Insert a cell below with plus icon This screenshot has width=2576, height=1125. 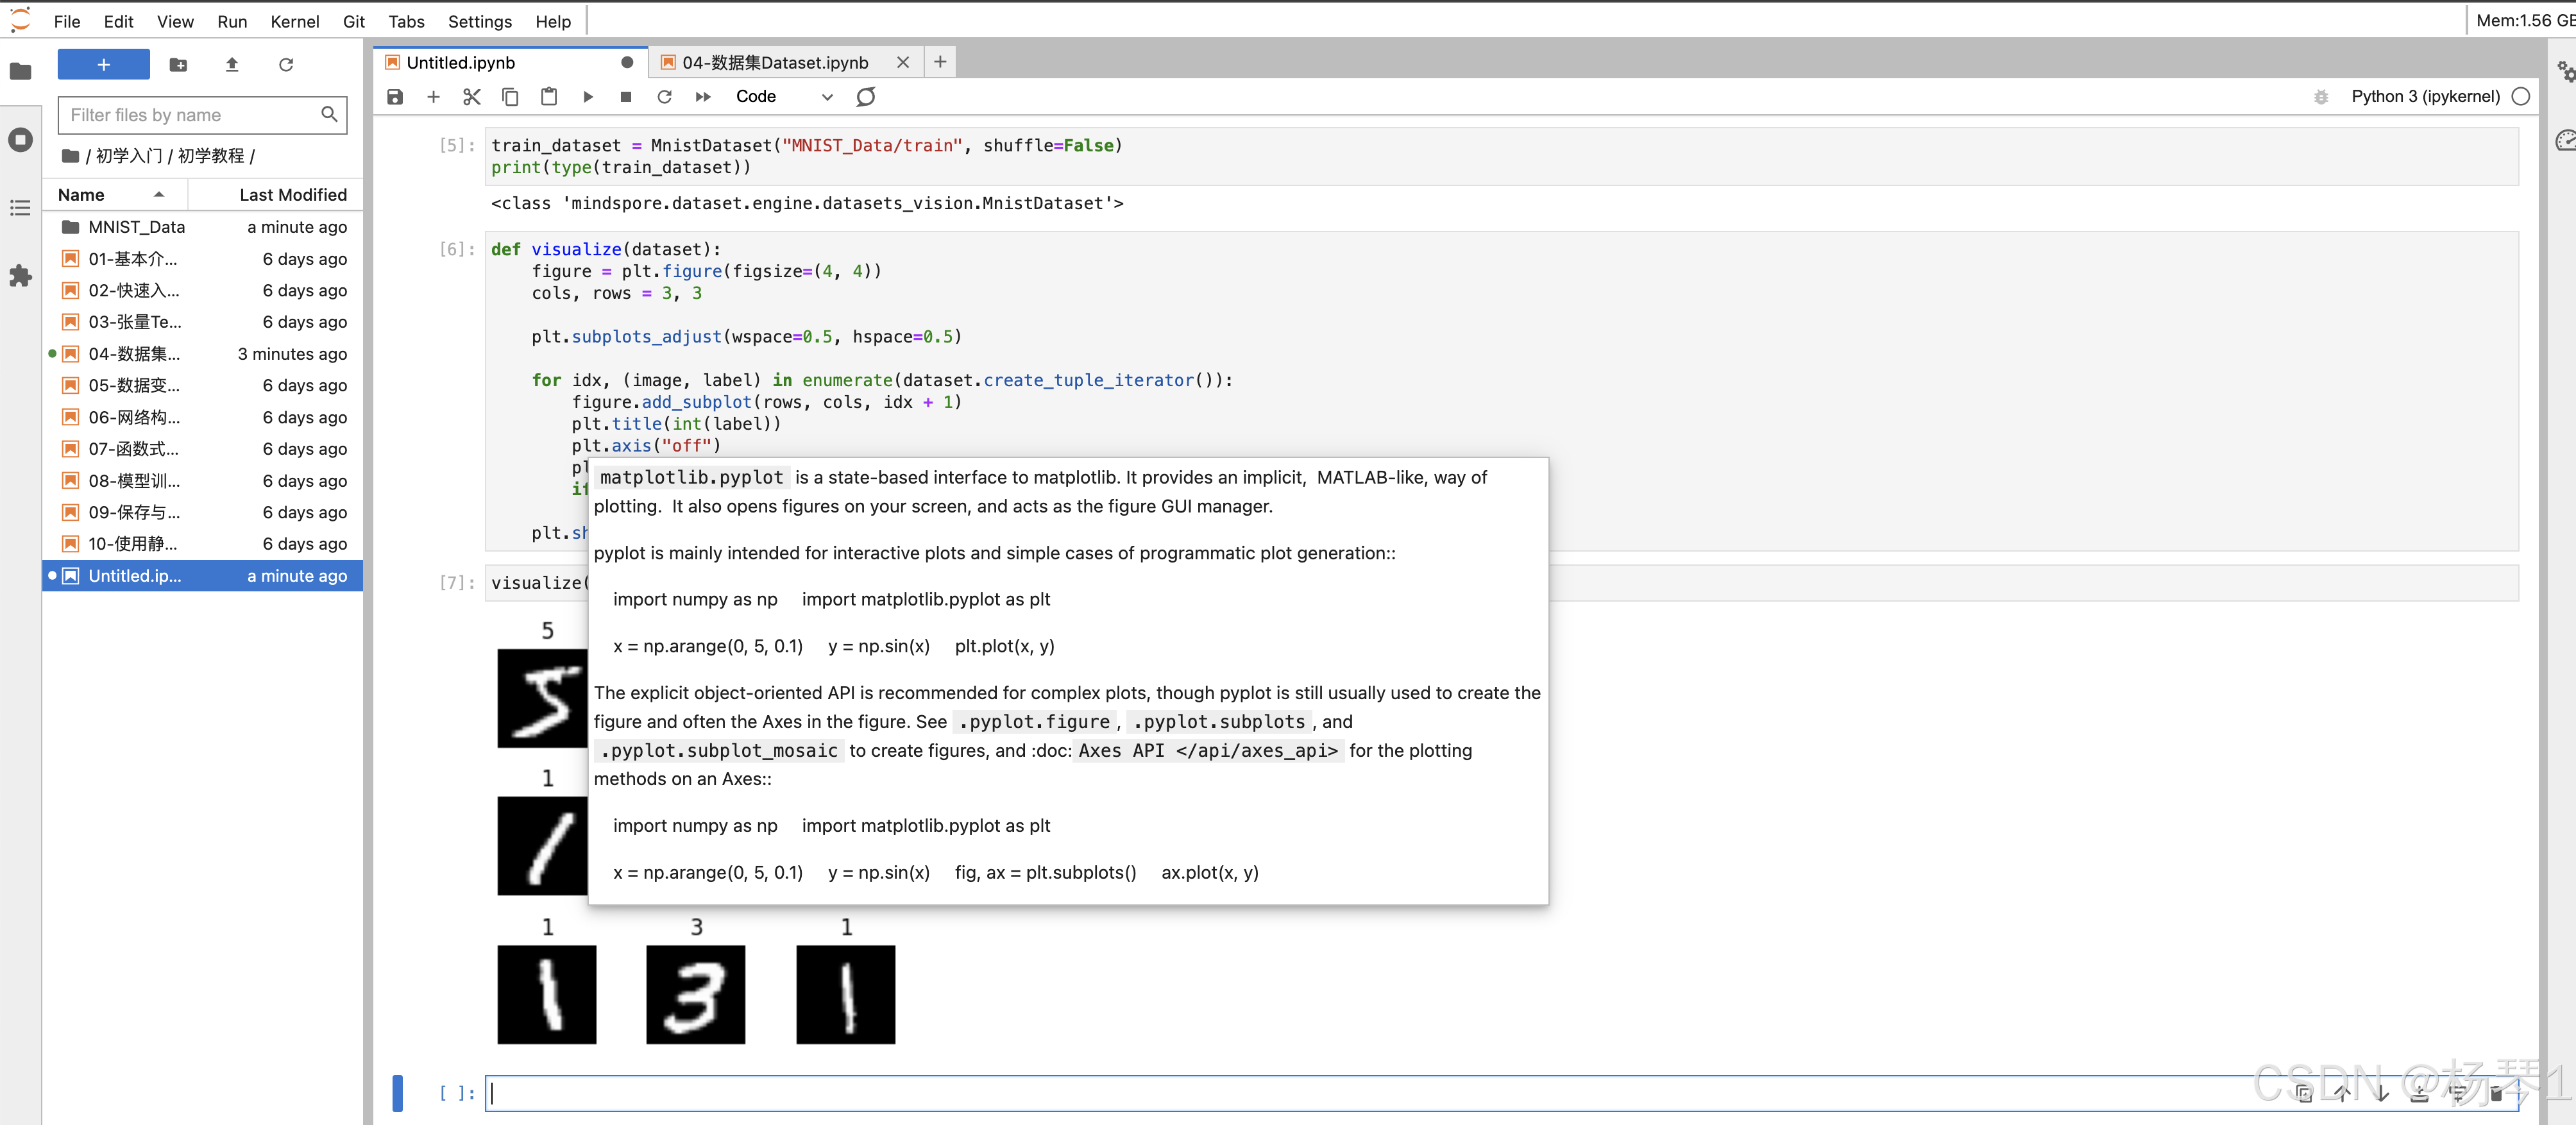coord(433,97)
